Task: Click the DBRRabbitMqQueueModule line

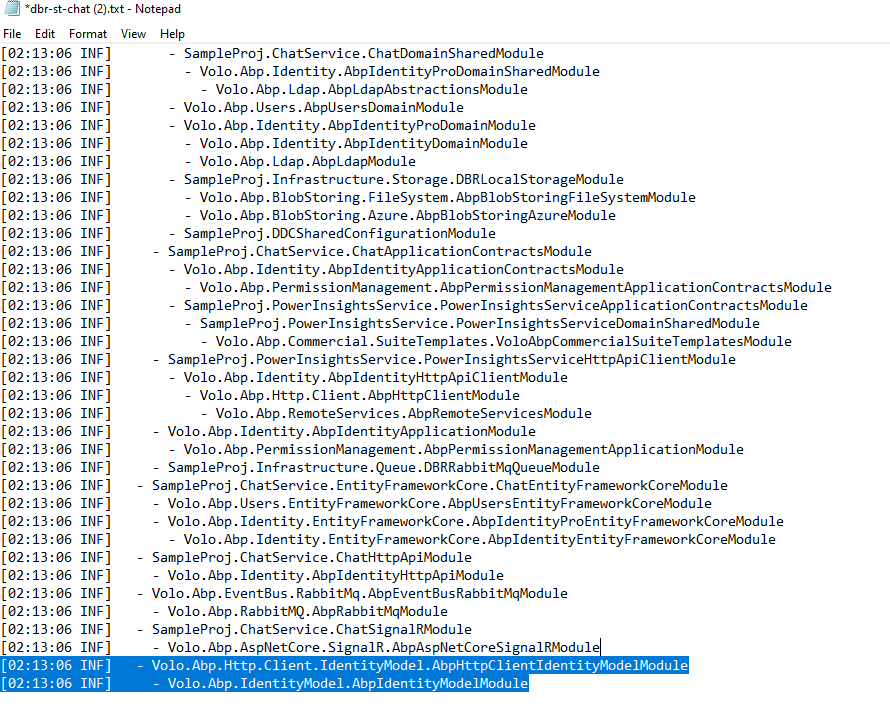Action: coord(300,468)
